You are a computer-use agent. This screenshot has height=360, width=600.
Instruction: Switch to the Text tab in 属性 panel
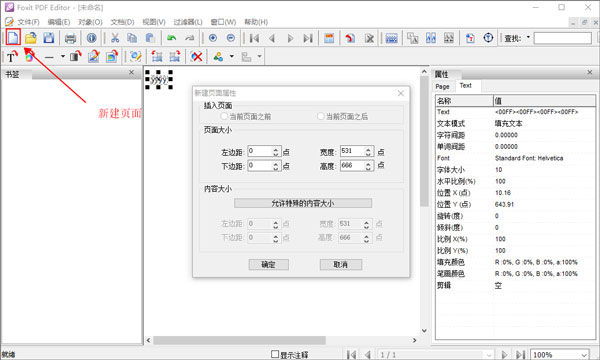pos(466,86)
